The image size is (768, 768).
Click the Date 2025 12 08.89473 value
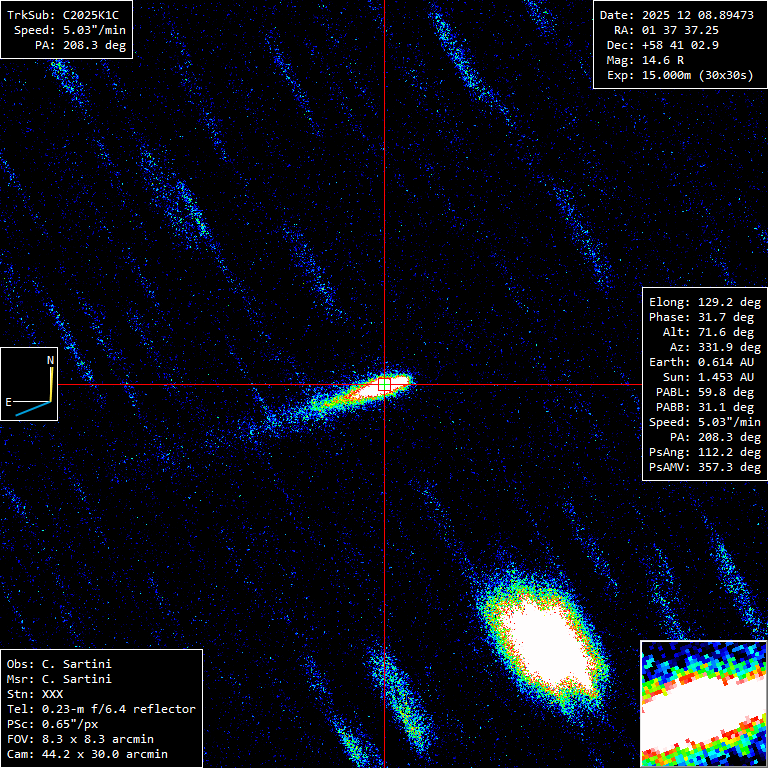pyautogui.click(x=676, y=15)
